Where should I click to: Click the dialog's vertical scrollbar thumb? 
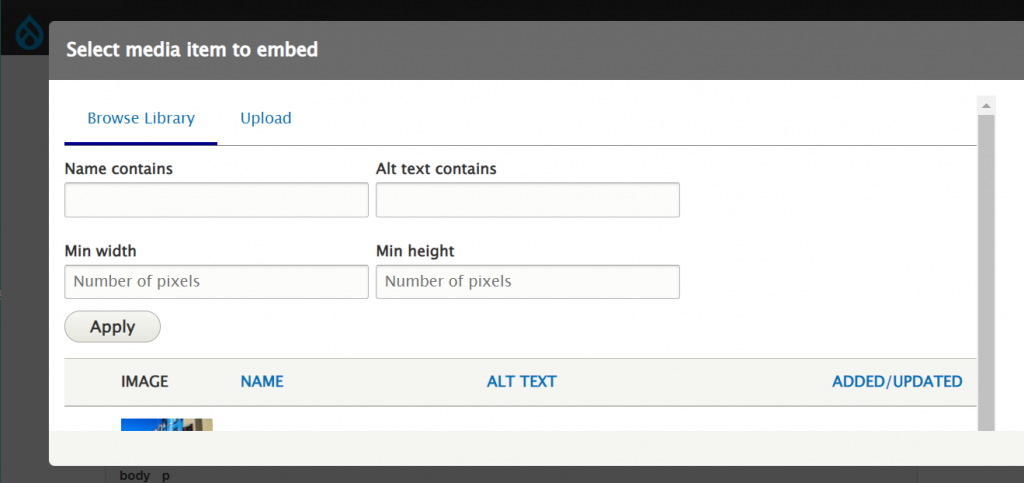(x=986, y=270)
